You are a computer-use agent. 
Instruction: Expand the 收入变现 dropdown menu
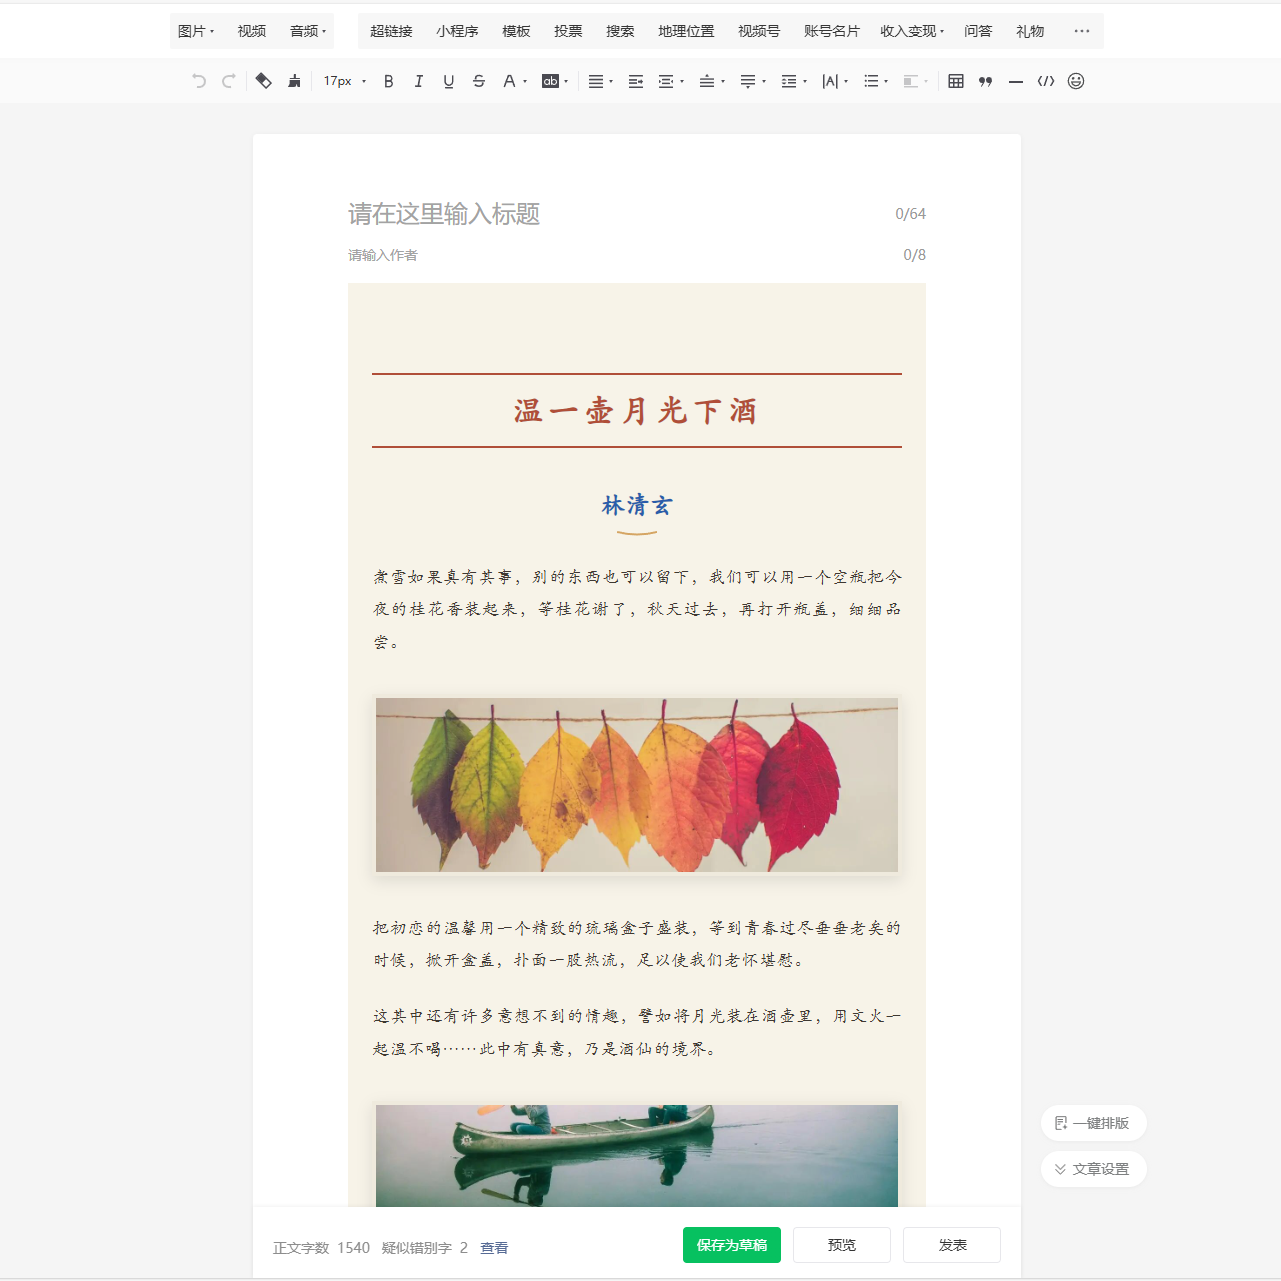tap(912, 31)
